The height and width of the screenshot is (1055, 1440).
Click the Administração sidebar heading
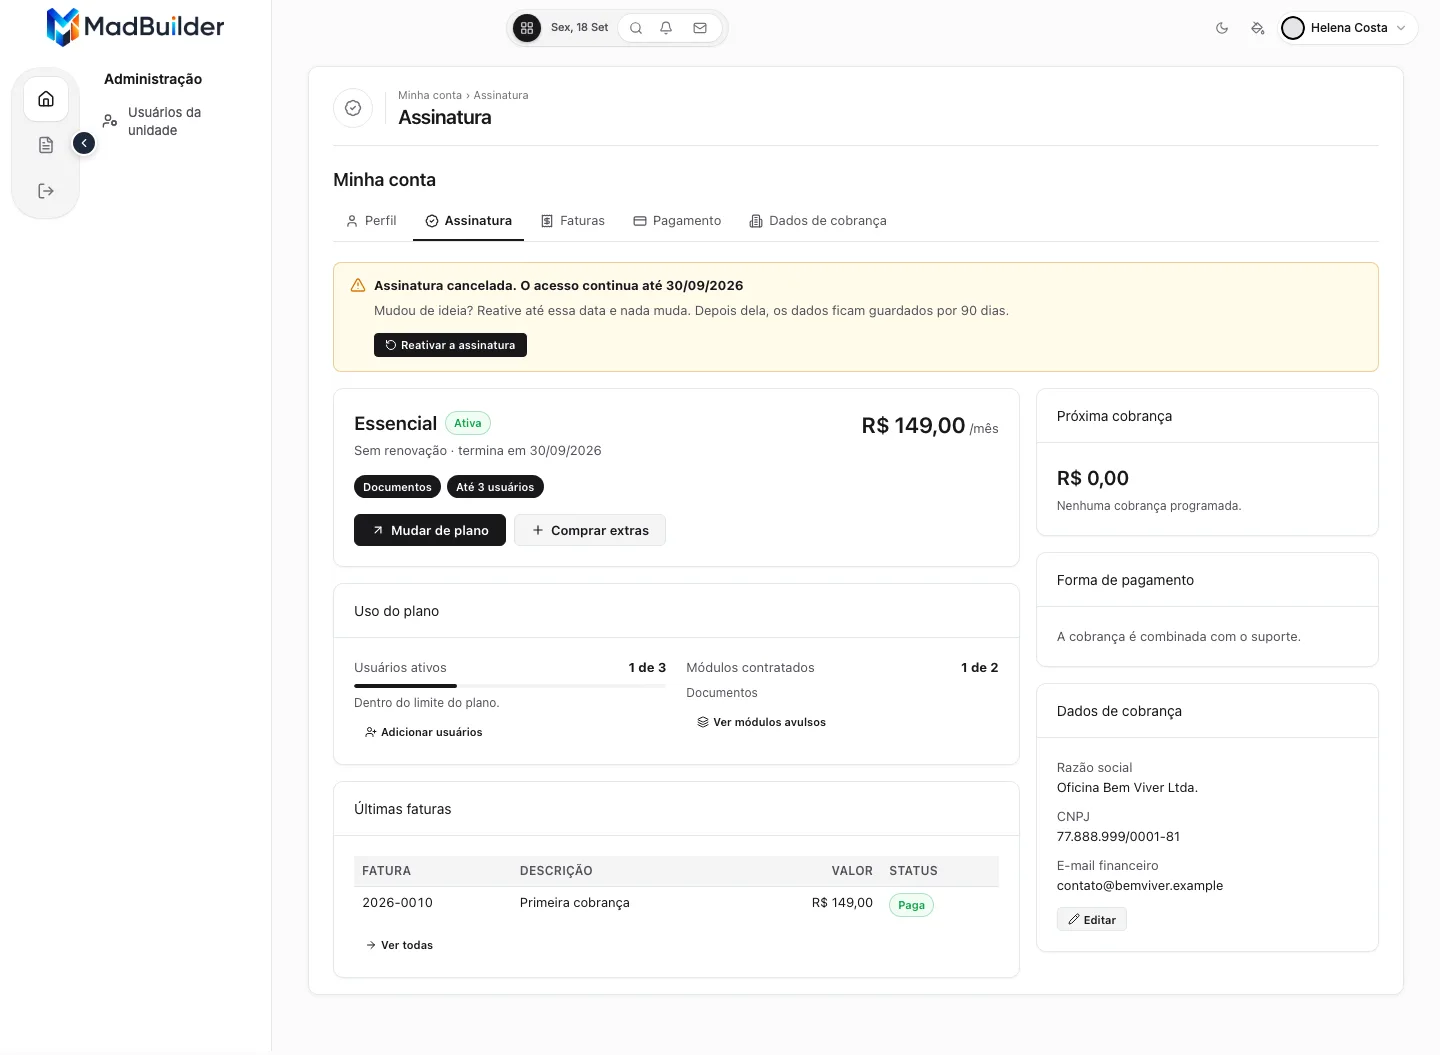153,79
